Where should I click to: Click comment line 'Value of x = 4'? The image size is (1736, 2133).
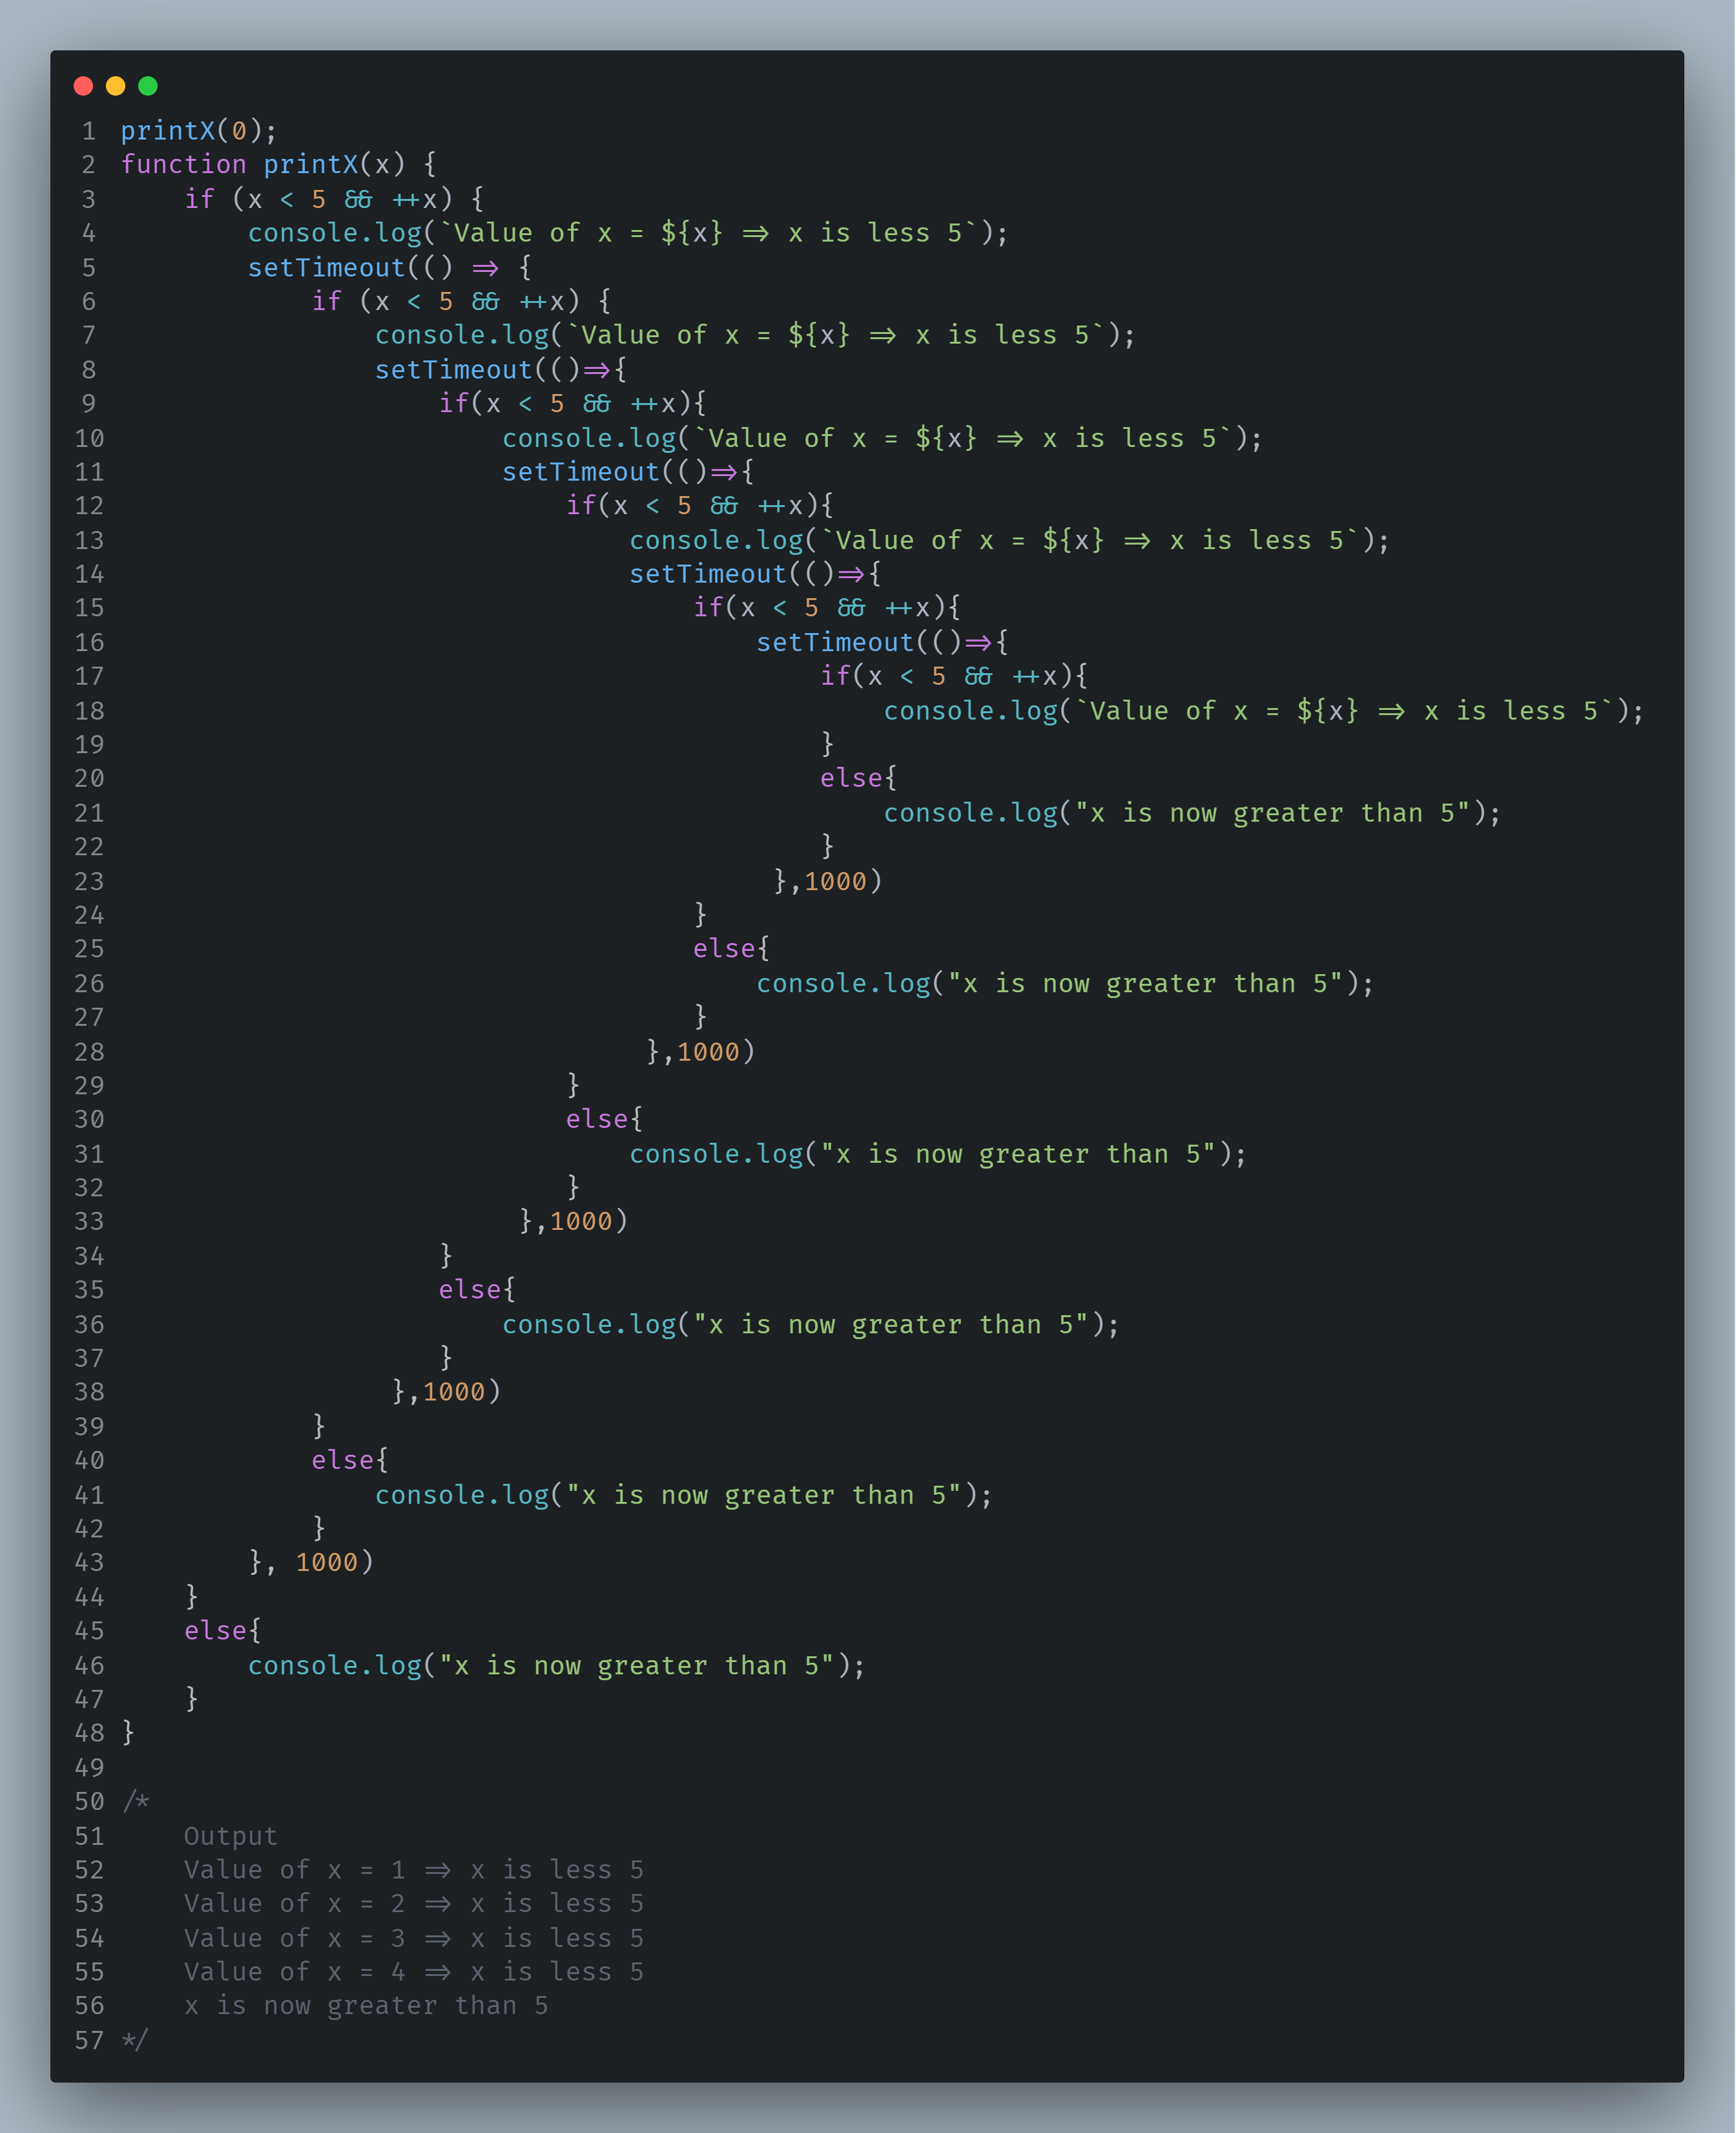[x=413, y=1971]
